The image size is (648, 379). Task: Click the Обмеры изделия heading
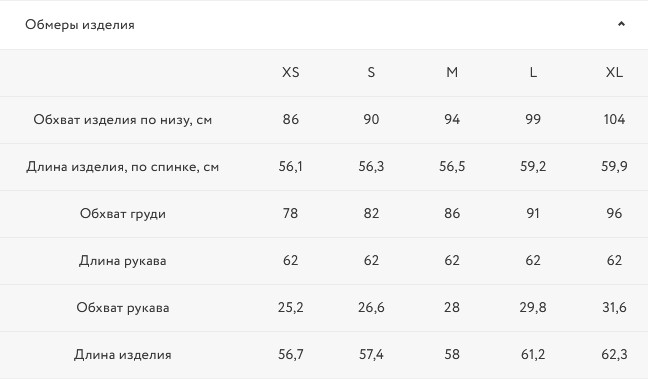coord(80,25)
